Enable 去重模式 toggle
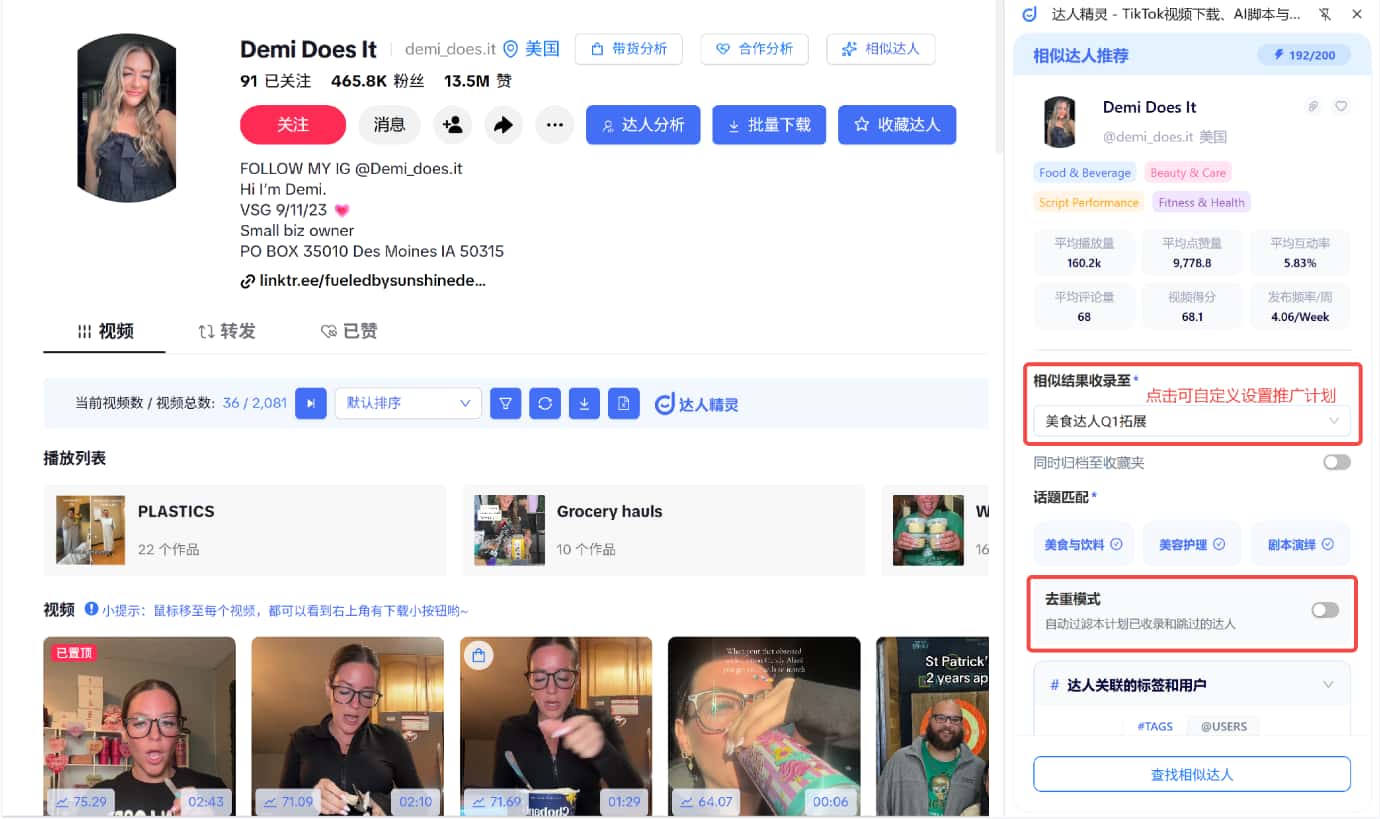 [1324, 608]
